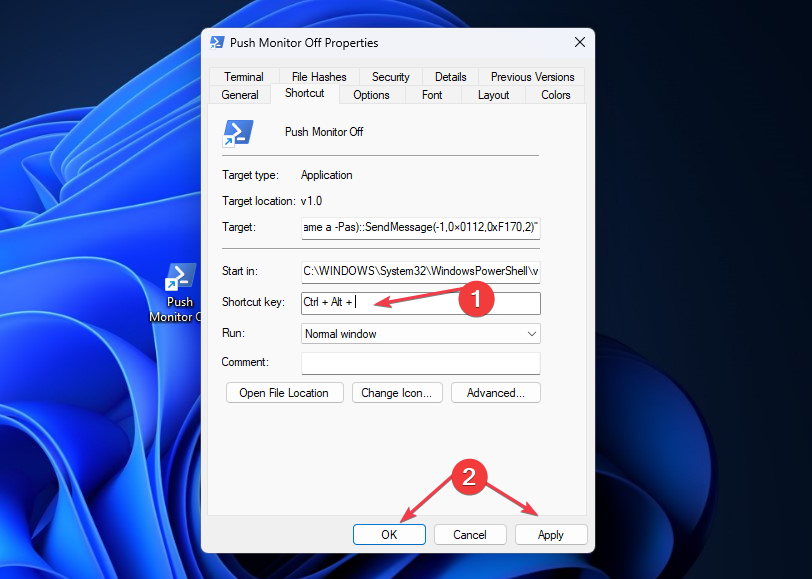The width and height of the screenshot is (812, 579).
Task: Click the Open File Location button
Action: (284, 393)
